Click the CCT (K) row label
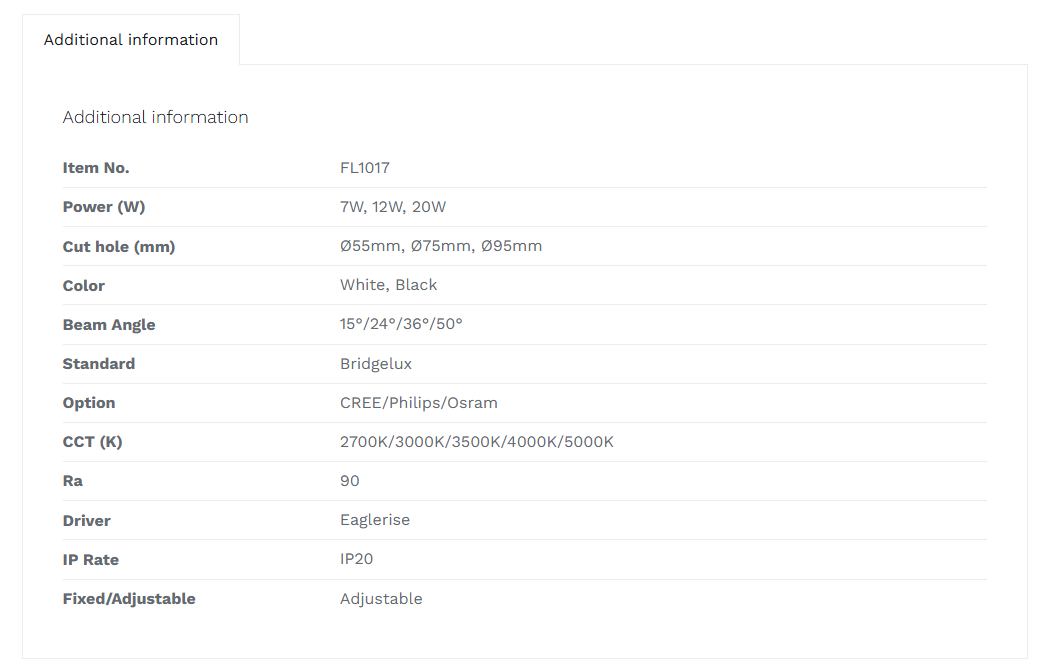Image resolution: width=1046 pixels, height=672 pixels. click(93, 442)
